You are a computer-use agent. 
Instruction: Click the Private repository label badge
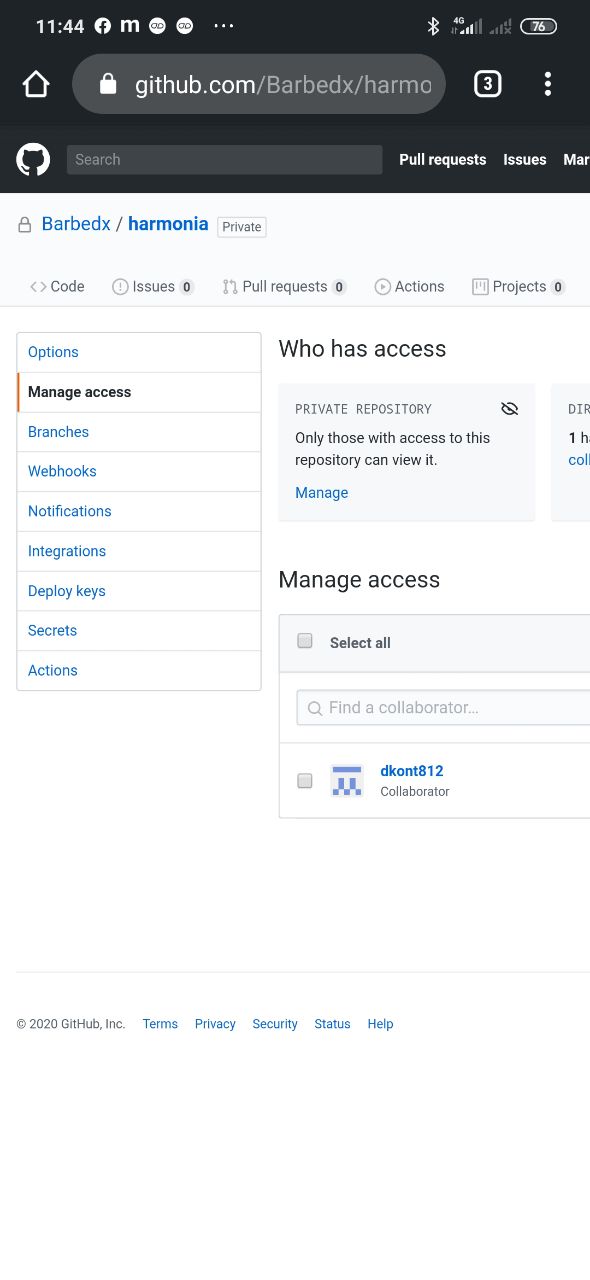pyautogui.click(x=242, y=227)
